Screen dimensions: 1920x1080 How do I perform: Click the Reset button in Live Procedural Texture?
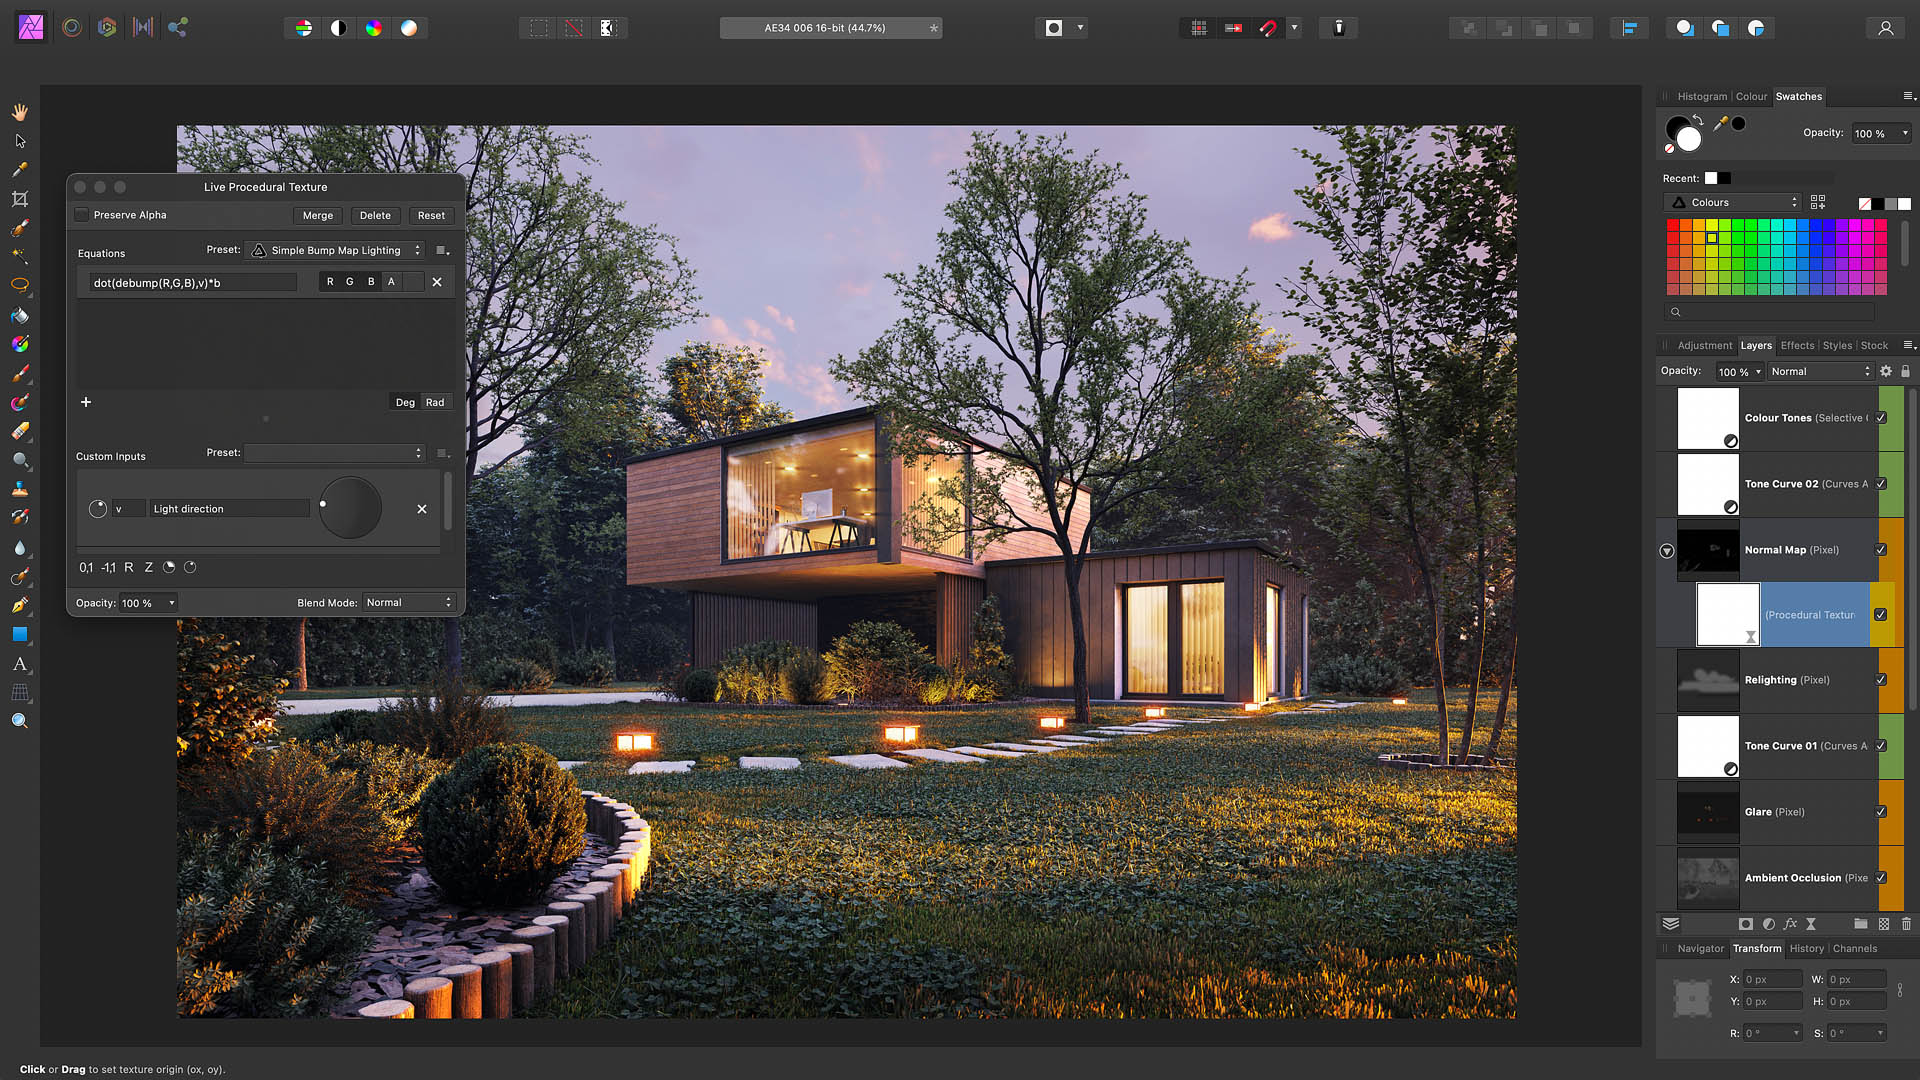[x=431, y=215]
